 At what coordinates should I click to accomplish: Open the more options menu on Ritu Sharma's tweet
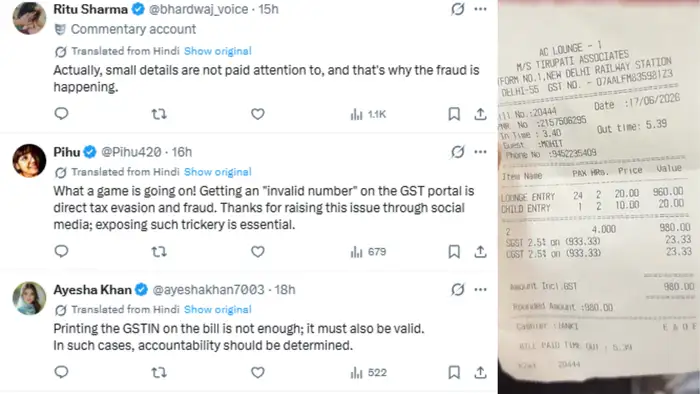click(480, 9)
